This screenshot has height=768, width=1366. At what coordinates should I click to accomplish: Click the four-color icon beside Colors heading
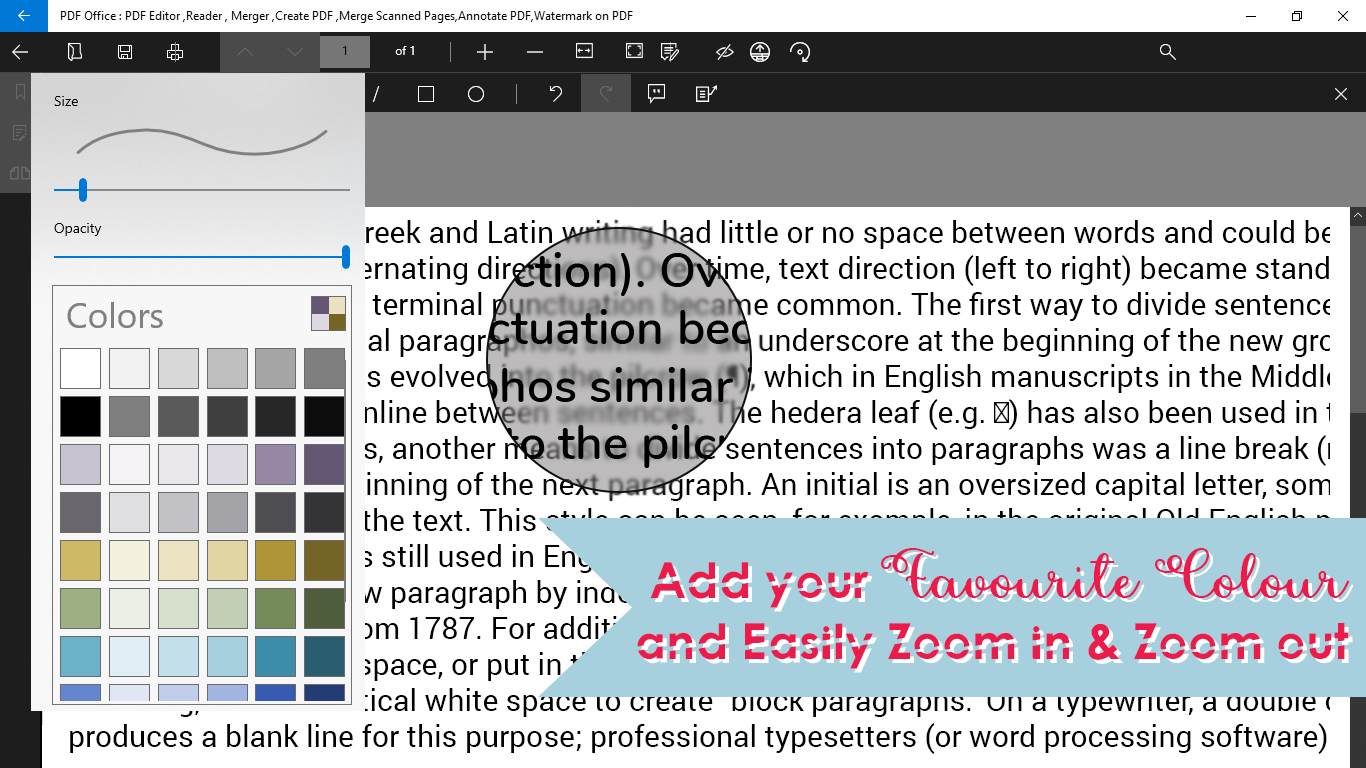328,313
